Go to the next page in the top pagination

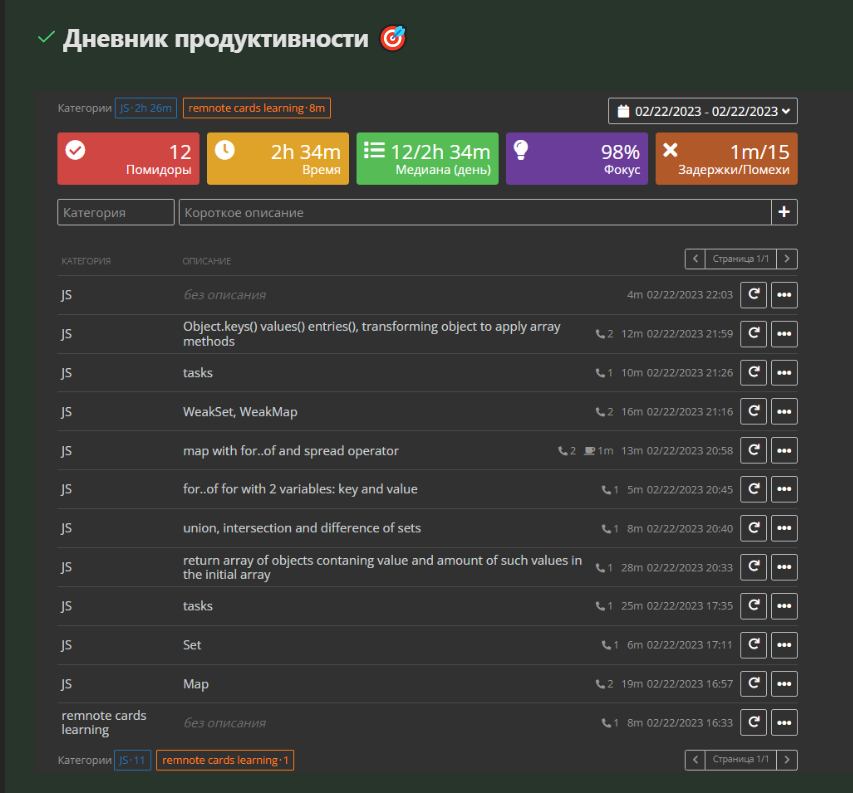[787, 259]
